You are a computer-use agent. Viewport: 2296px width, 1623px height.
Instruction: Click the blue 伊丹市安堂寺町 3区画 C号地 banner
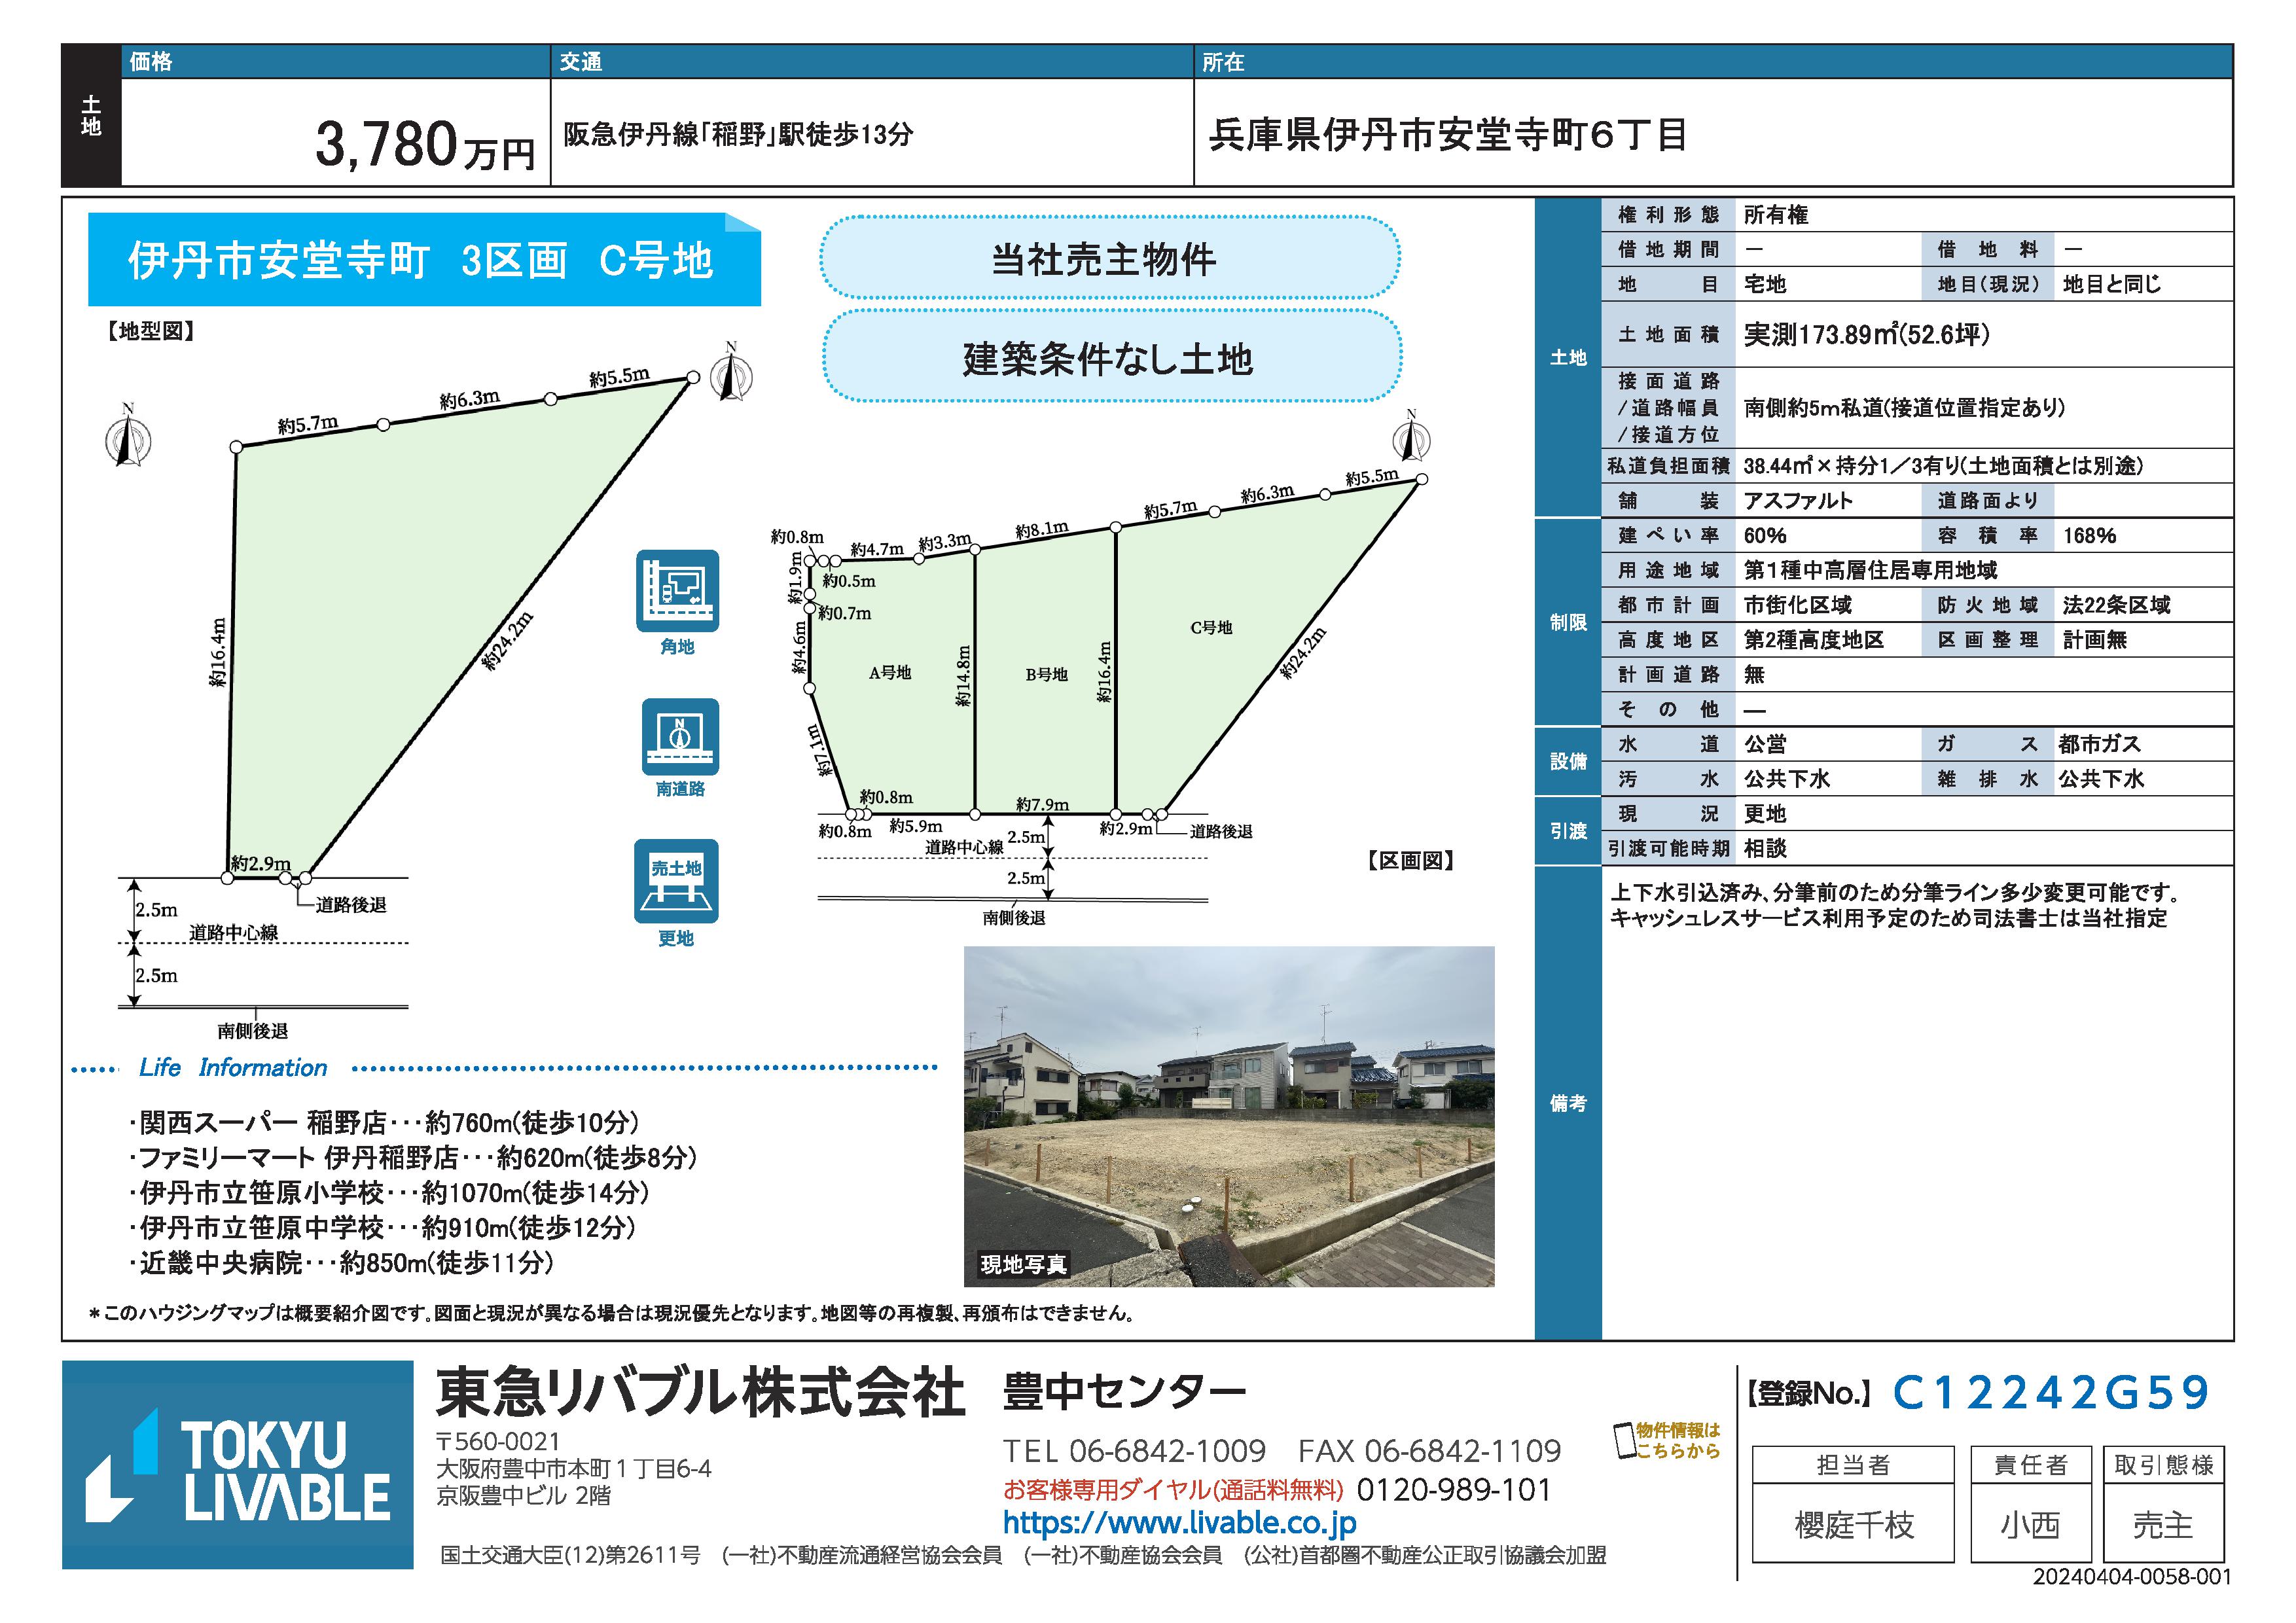[423, 260]
